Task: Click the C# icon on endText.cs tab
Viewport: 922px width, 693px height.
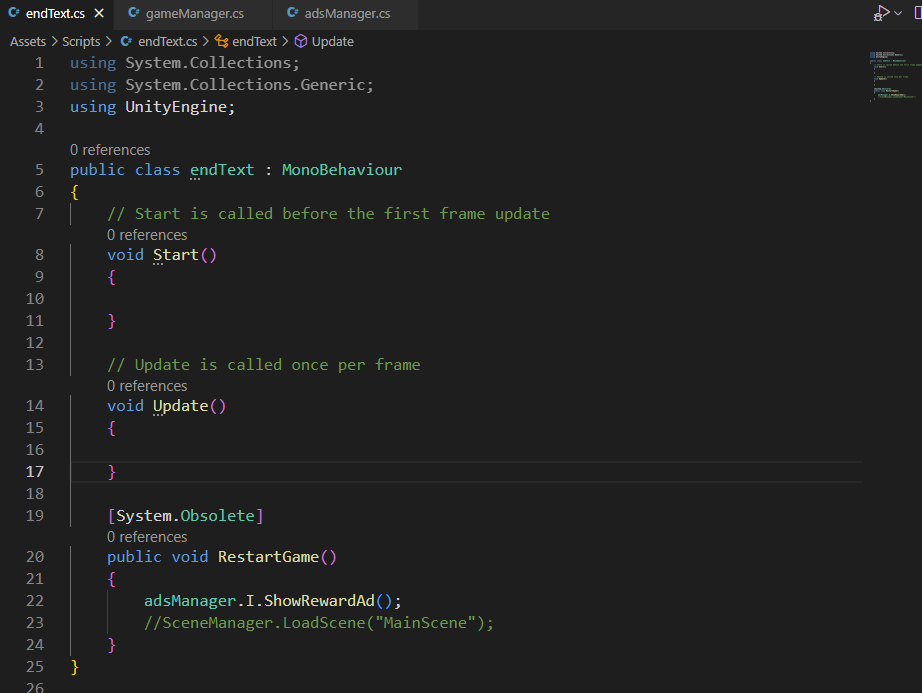Action: 14,12
